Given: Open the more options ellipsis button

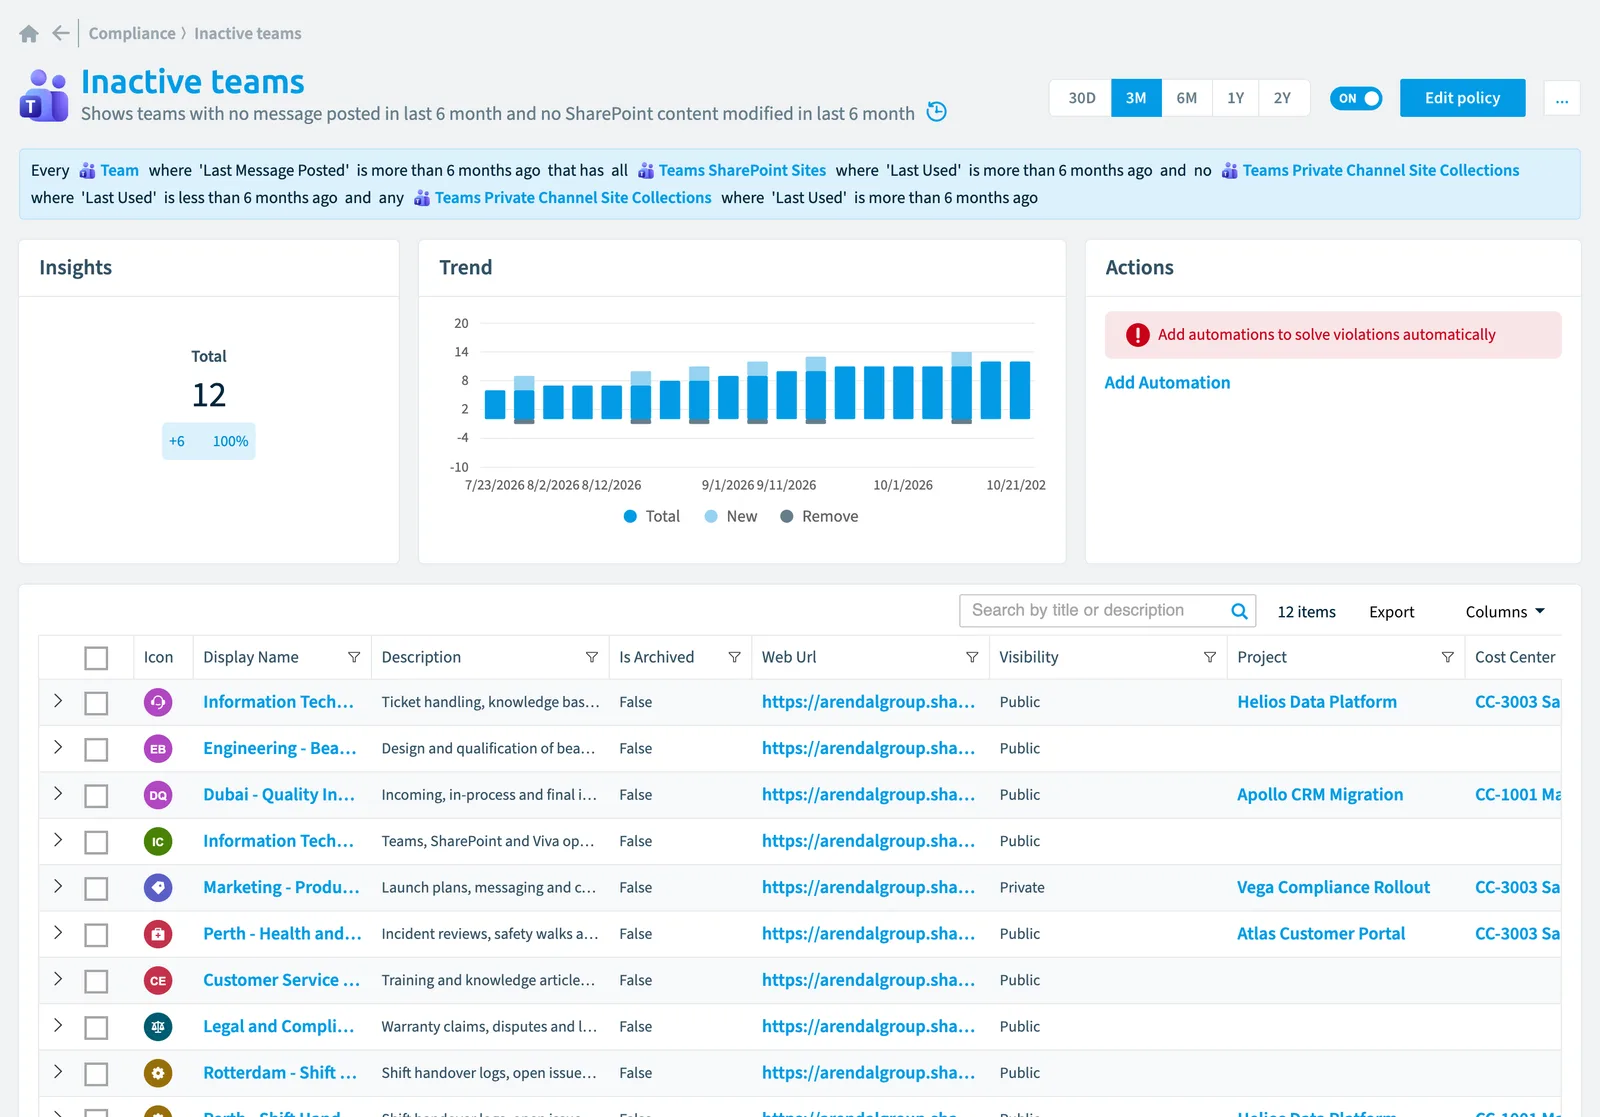Looking at the screenshot, I should tap(1562, 98).
